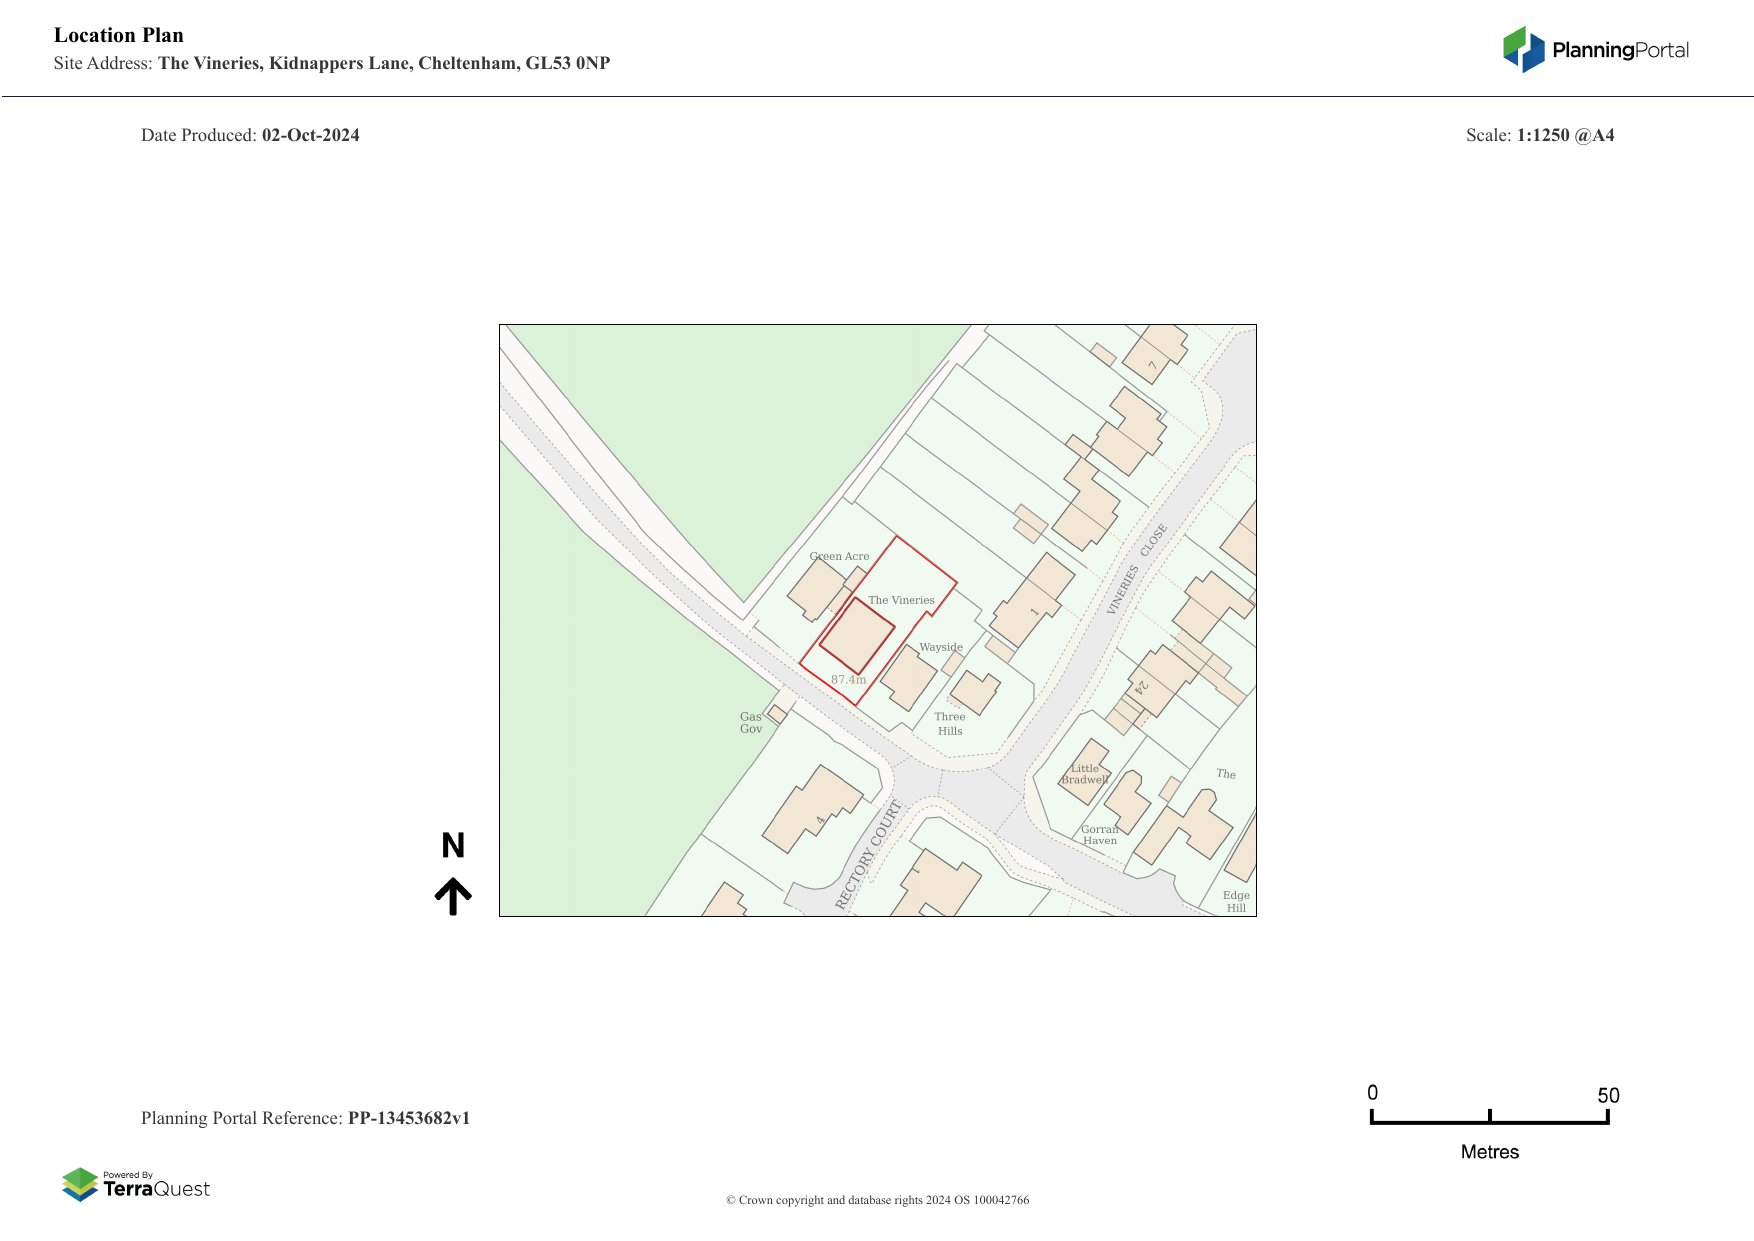This screenshot has height=1241, width=1754.
Task: Click the Rectory Court road label
Action: click(x=867, y=855)
